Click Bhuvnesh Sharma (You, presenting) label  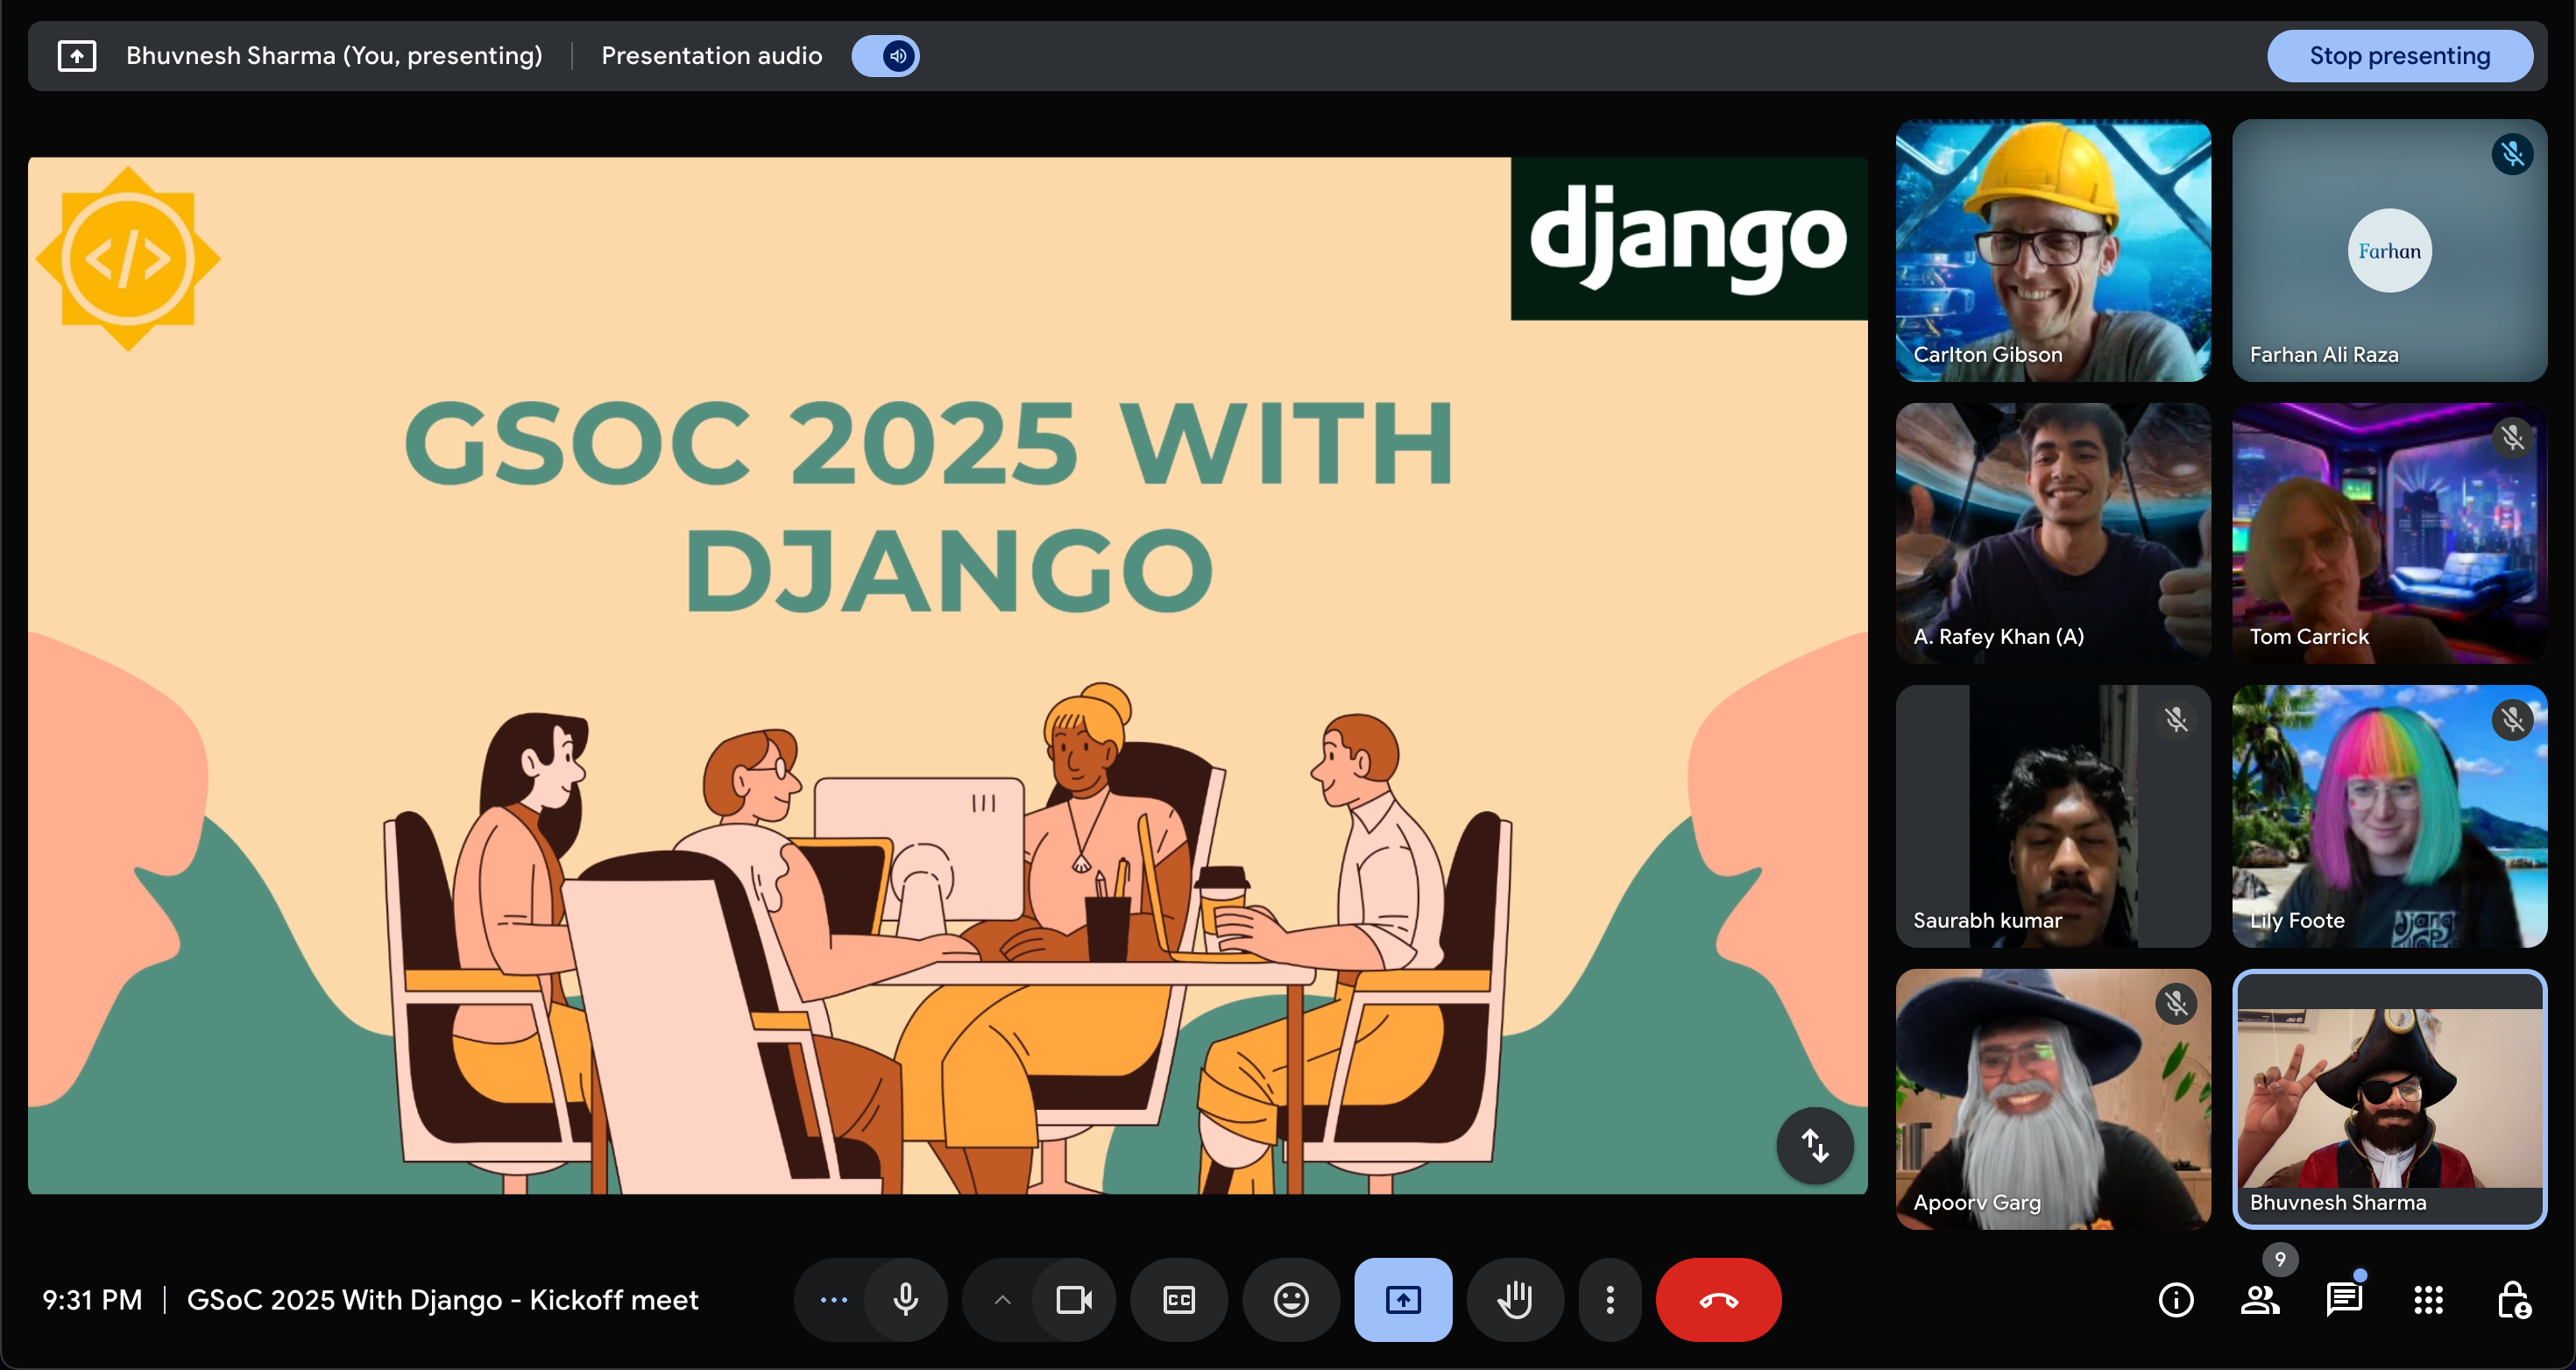tap(334, 56)
